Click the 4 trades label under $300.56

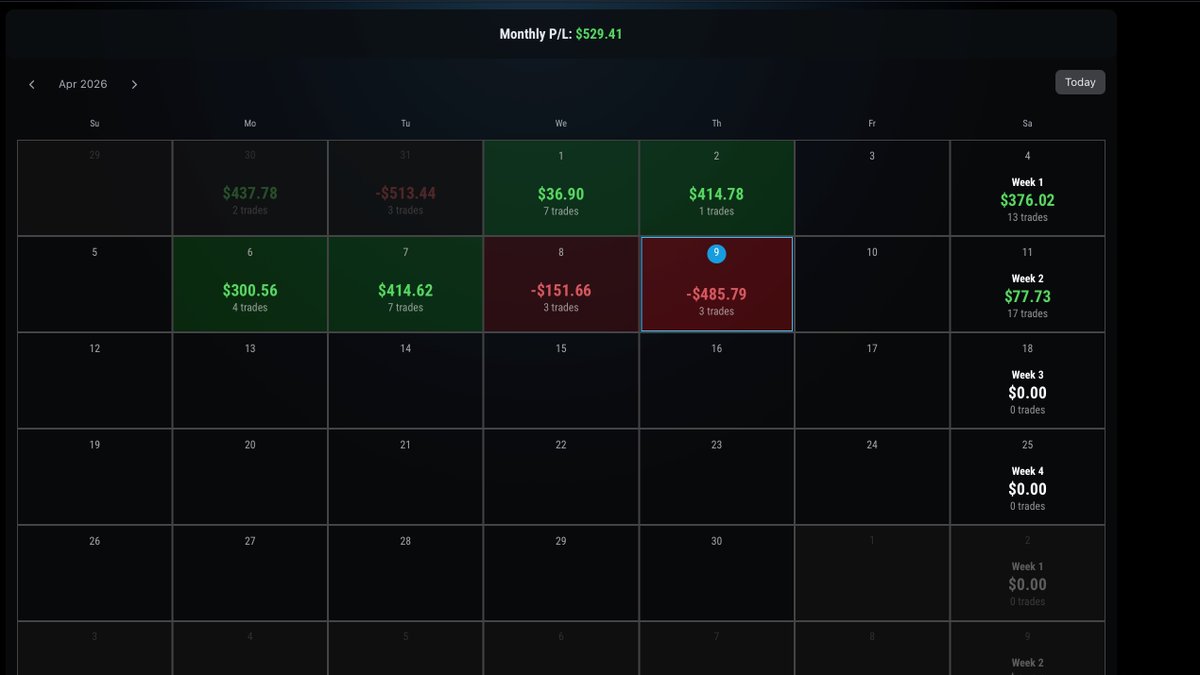(250, 308)
